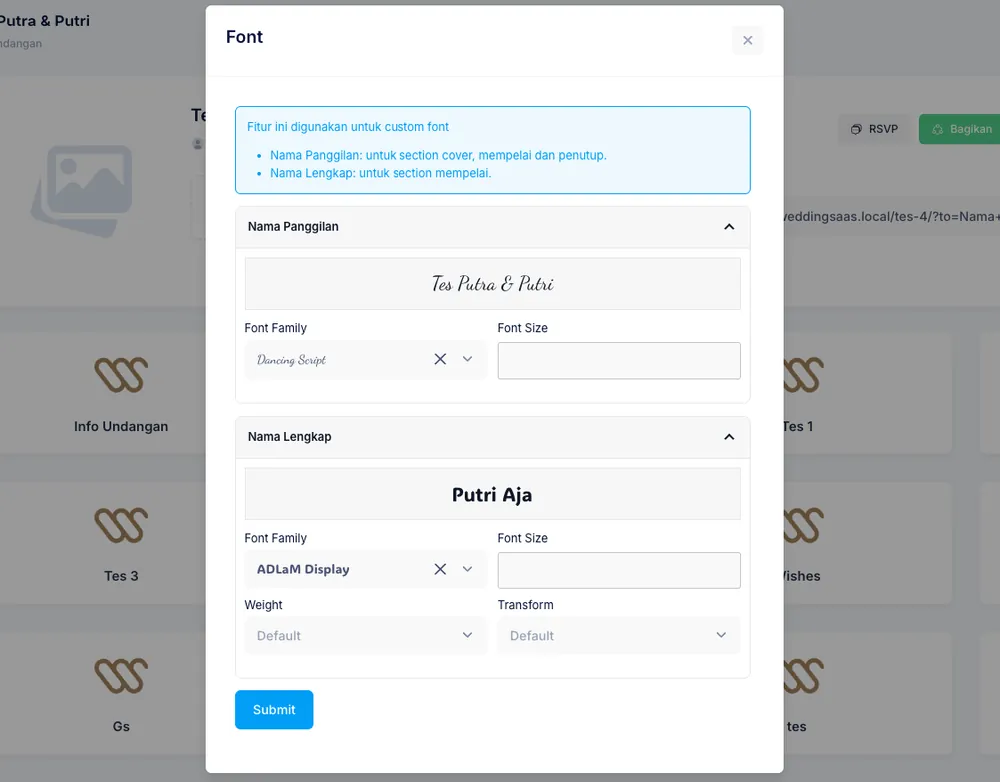Click the Tes Putra & Putri preview
The image size is (1000, 782).
click(492, 284)
